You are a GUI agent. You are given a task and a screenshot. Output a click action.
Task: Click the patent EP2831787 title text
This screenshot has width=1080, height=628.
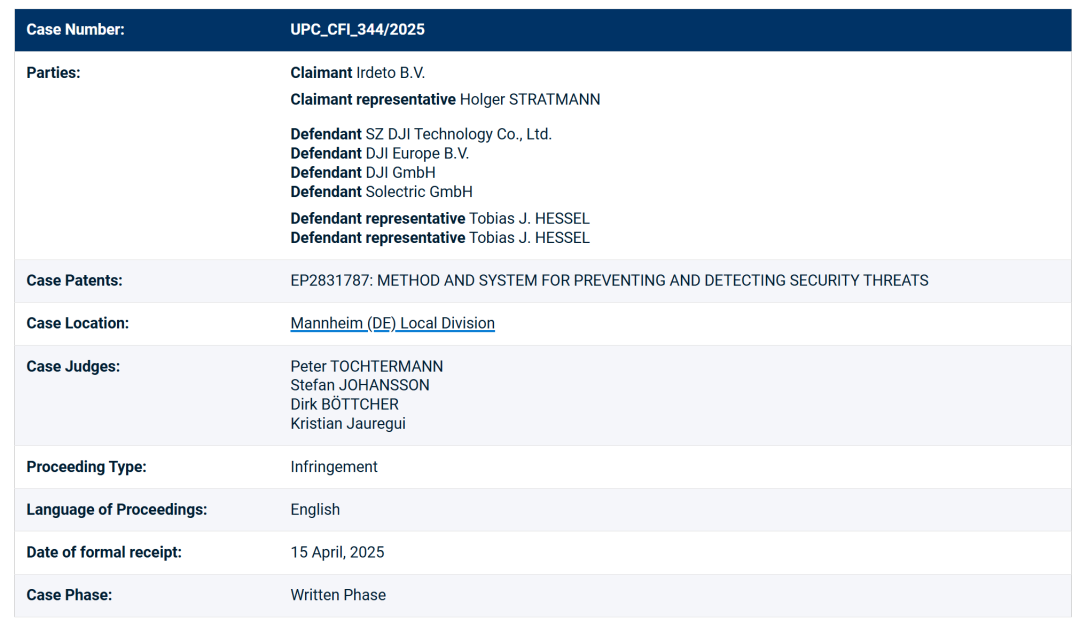pos(609,280)
